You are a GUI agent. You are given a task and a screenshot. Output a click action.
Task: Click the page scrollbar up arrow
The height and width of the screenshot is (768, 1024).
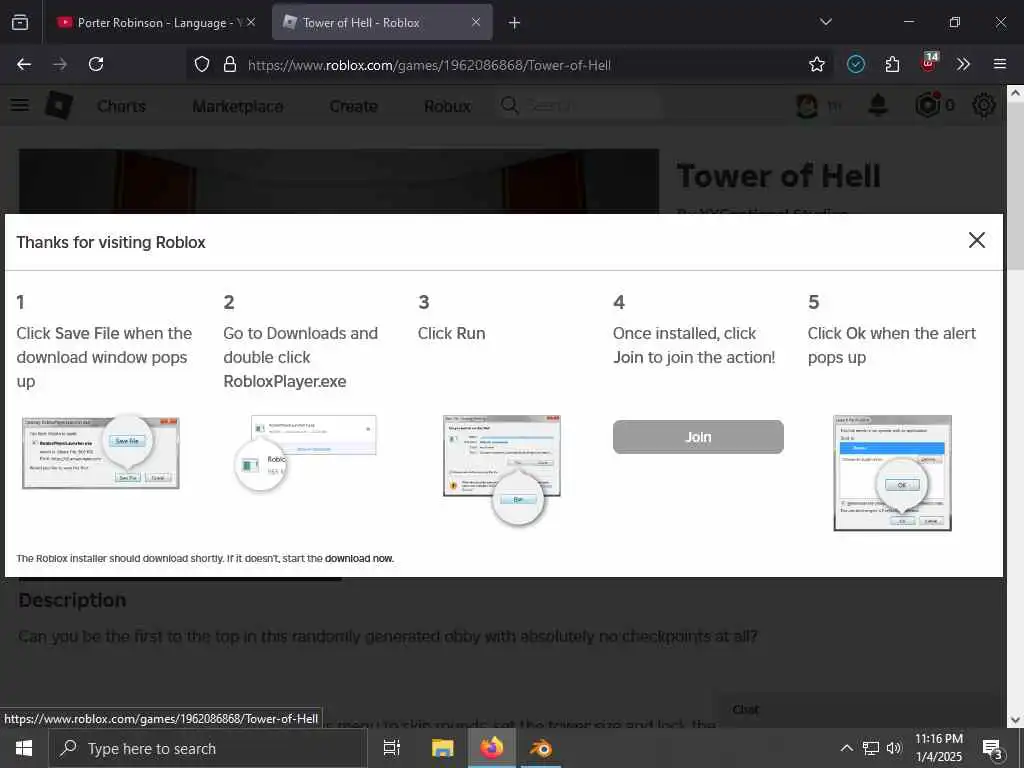(1015, 93)
